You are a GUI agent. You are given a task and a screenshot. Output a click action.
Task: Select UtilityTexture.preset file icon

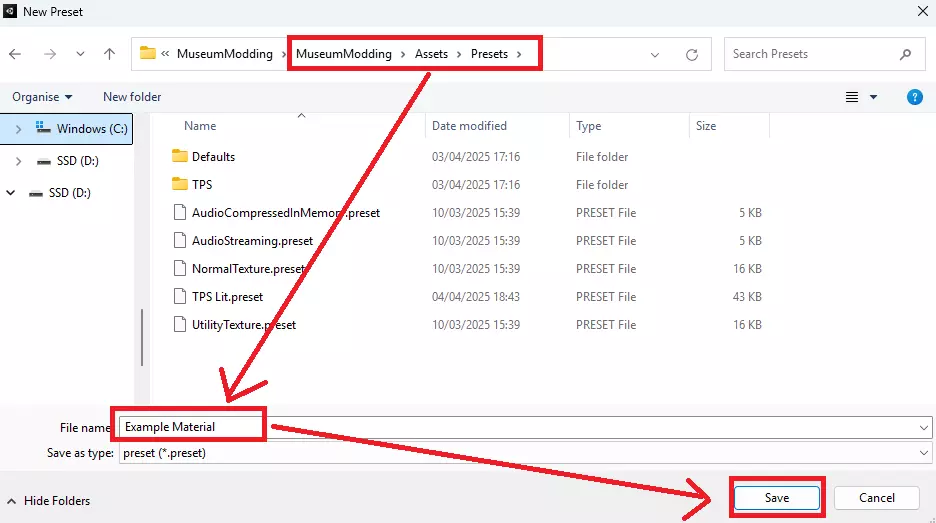[x=180, y=325]
